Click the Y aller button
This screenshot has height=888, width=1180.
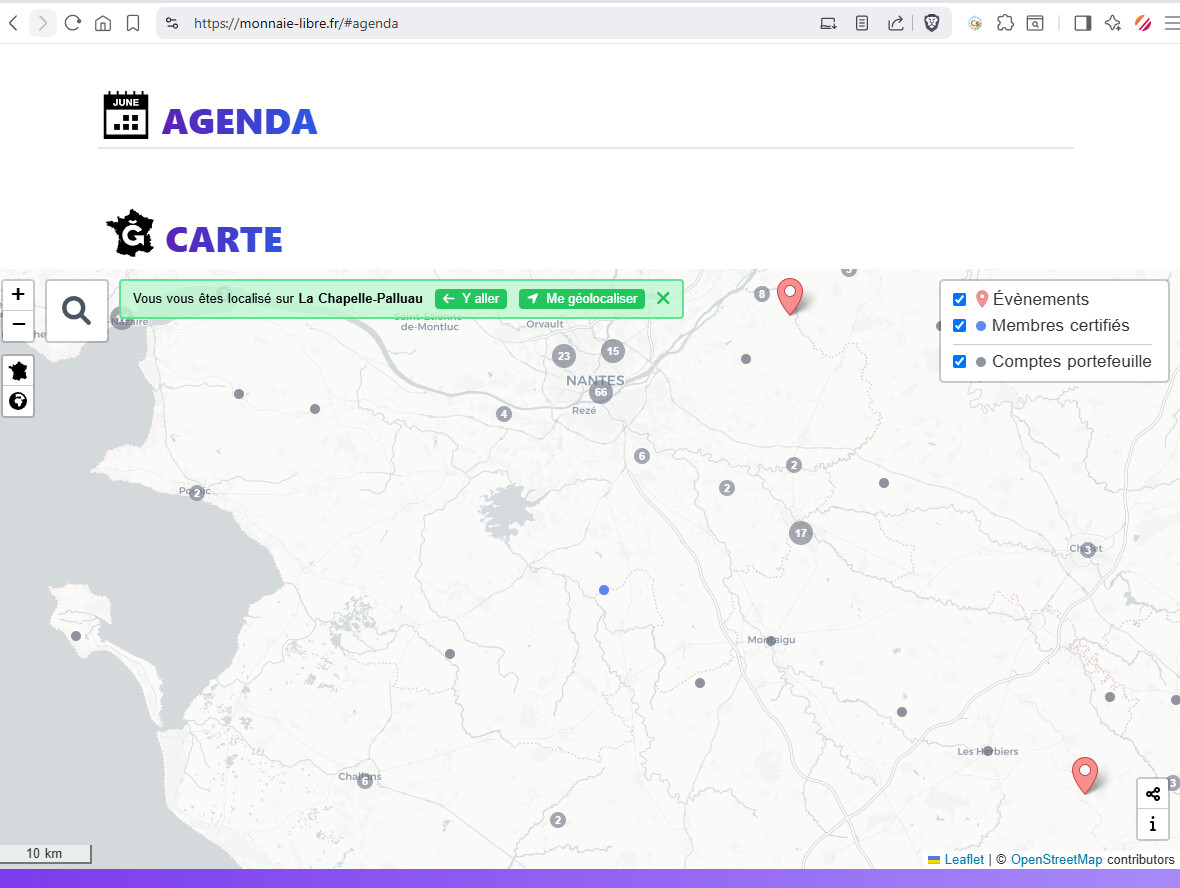tap(471, 299)
